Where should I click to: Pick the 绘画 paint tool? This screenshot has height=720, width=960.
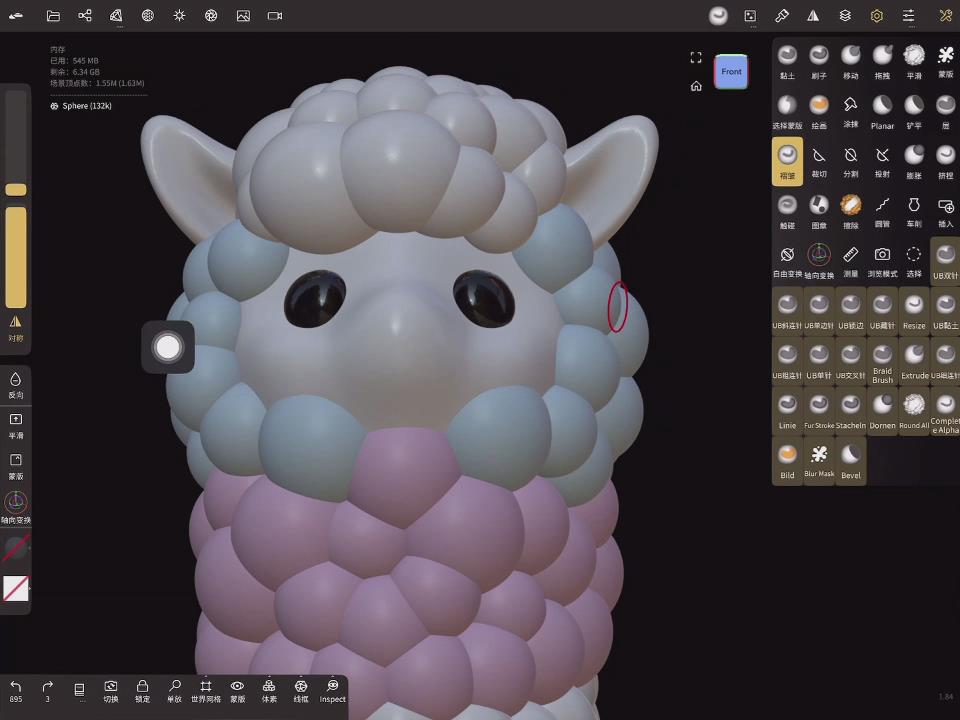819,112
